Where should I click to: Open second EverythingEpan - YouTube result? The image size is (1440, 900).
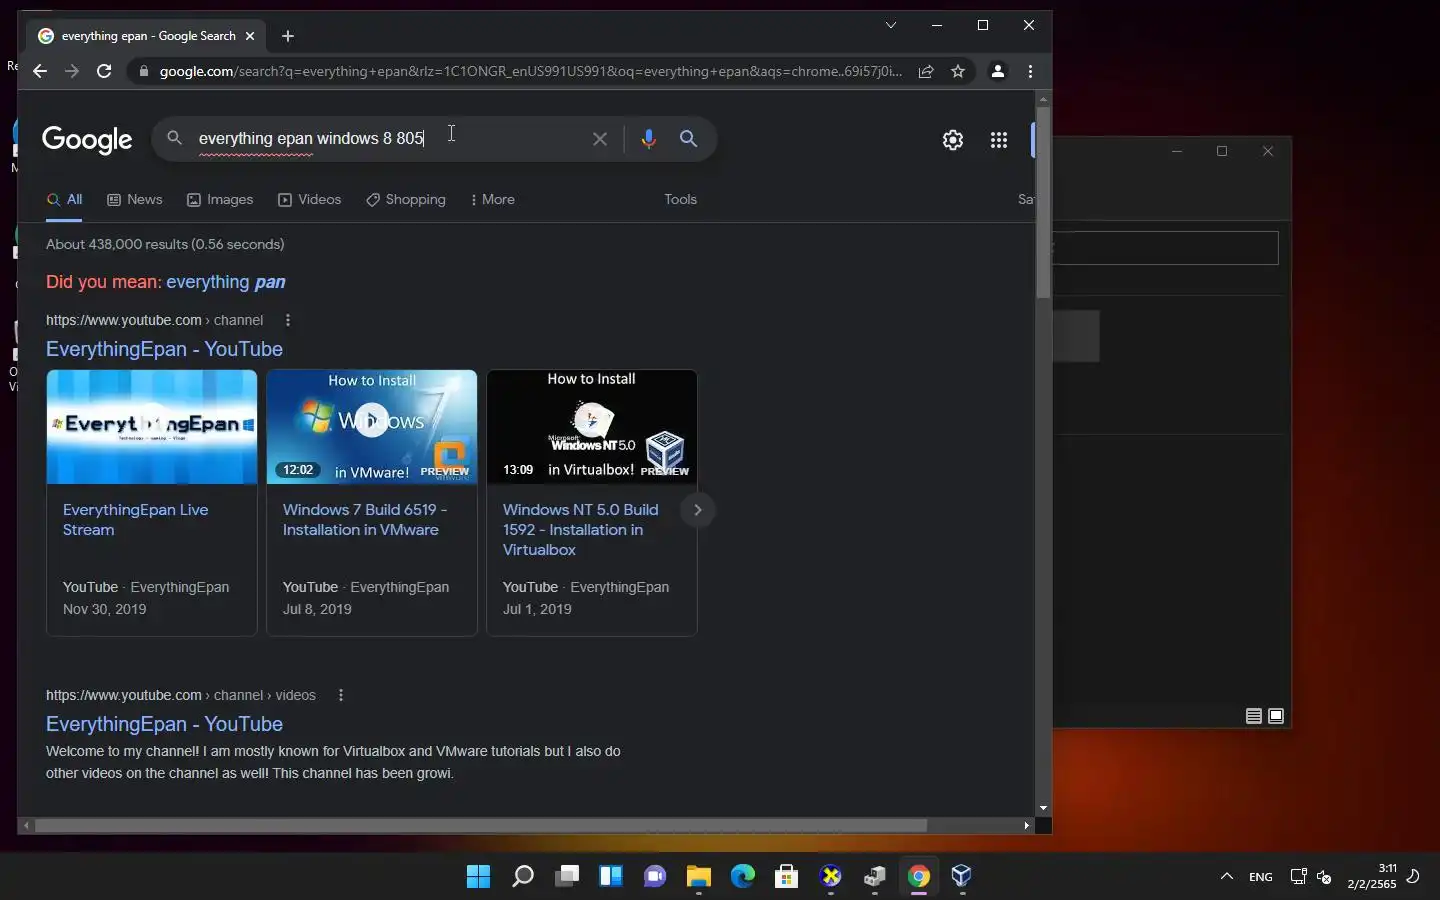[x=164, y=724]
